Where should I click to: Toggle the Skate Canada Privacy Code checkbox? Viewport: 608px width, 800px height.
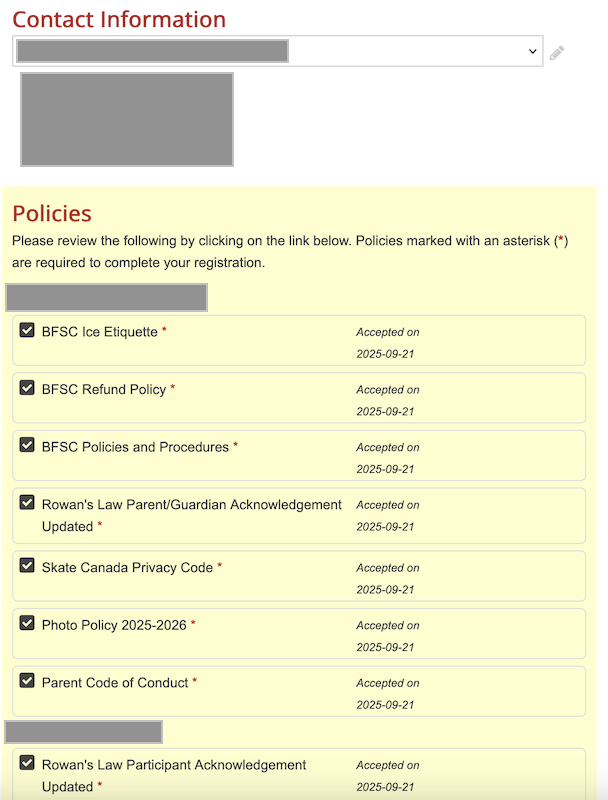(27, 566)
